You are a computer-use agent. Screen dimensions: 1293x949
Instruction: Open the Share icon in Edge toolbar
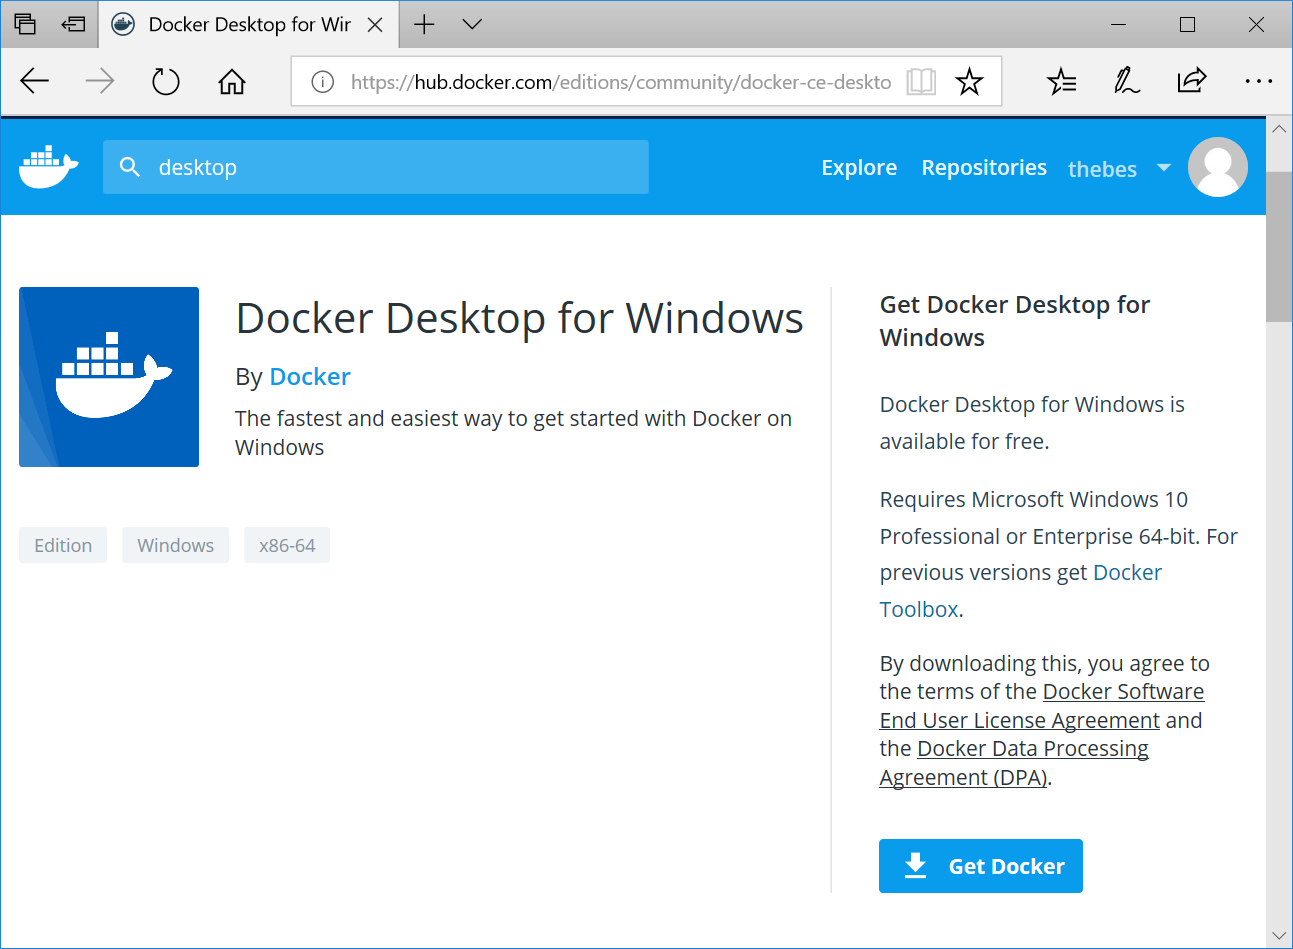point(1191,81)
